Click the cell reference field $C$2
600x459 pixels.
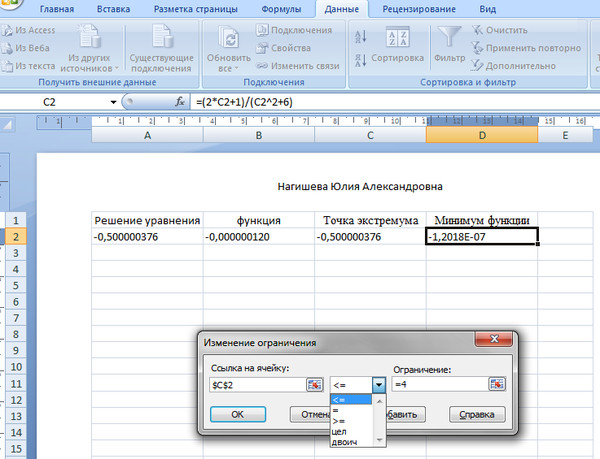click(x=258, y=385)
